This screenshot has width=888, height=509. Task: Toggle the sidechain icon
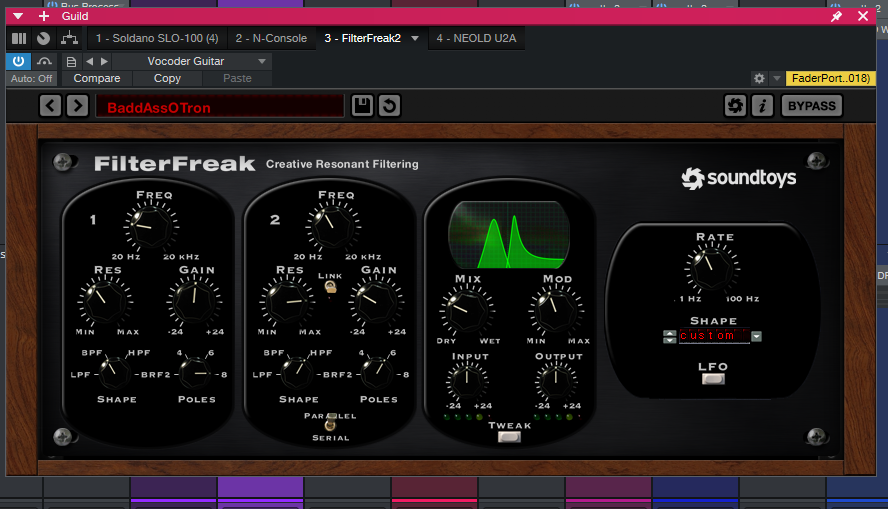point(44,61)
